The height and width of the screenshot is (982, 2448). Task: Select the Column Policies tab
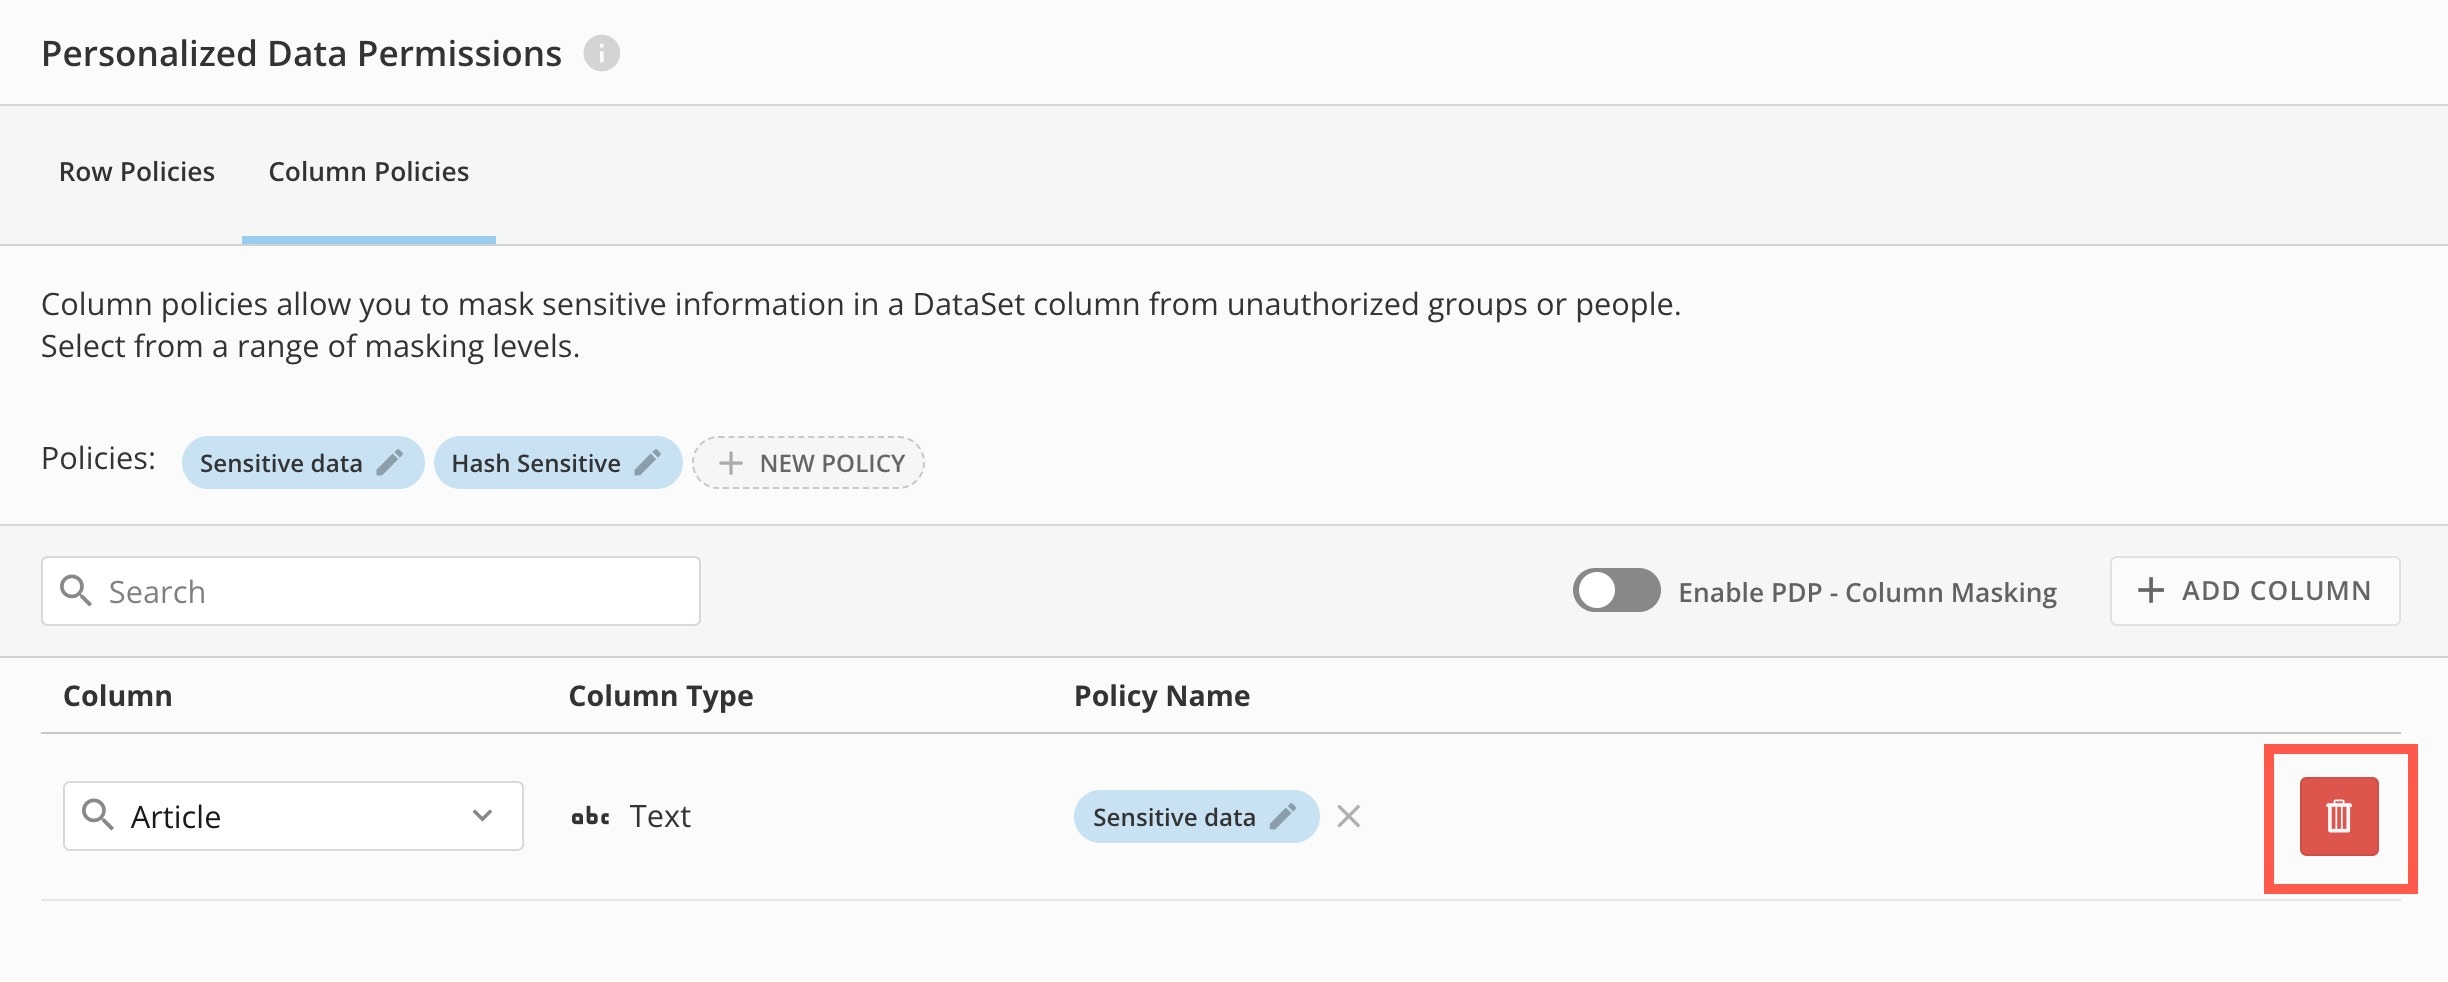(368, 172)
